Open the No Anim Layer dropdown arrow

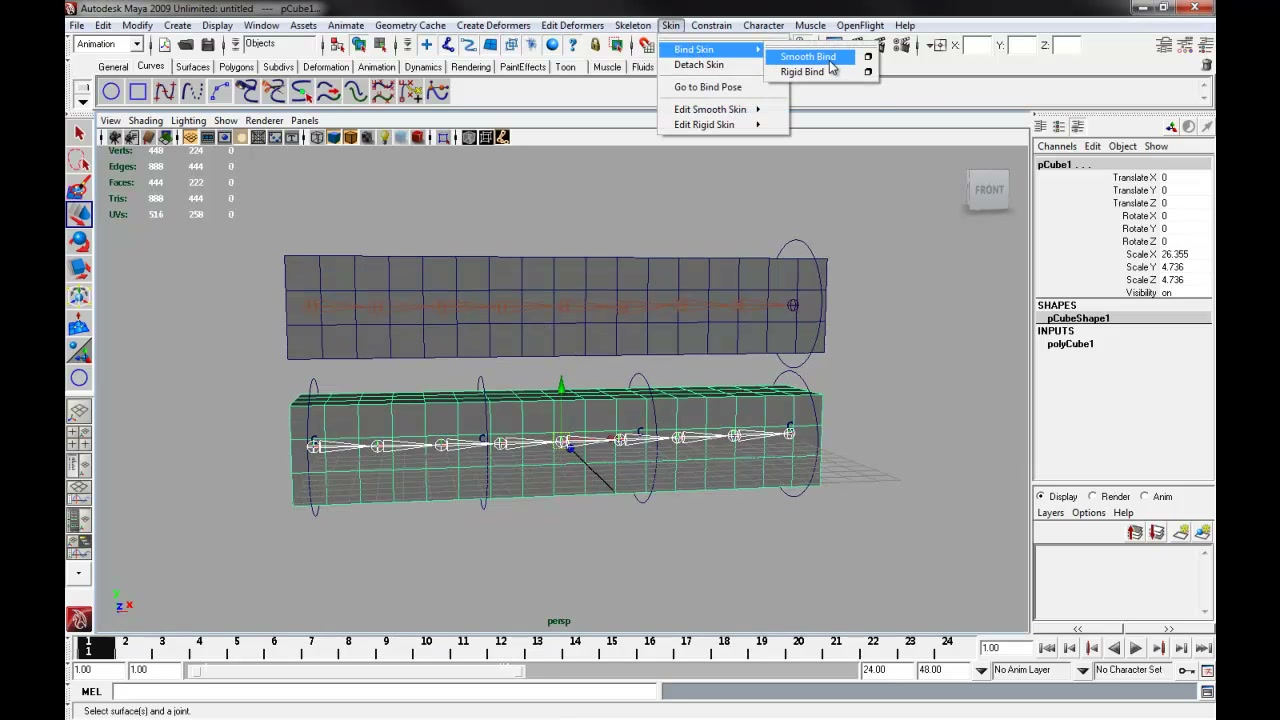(981, 670)
